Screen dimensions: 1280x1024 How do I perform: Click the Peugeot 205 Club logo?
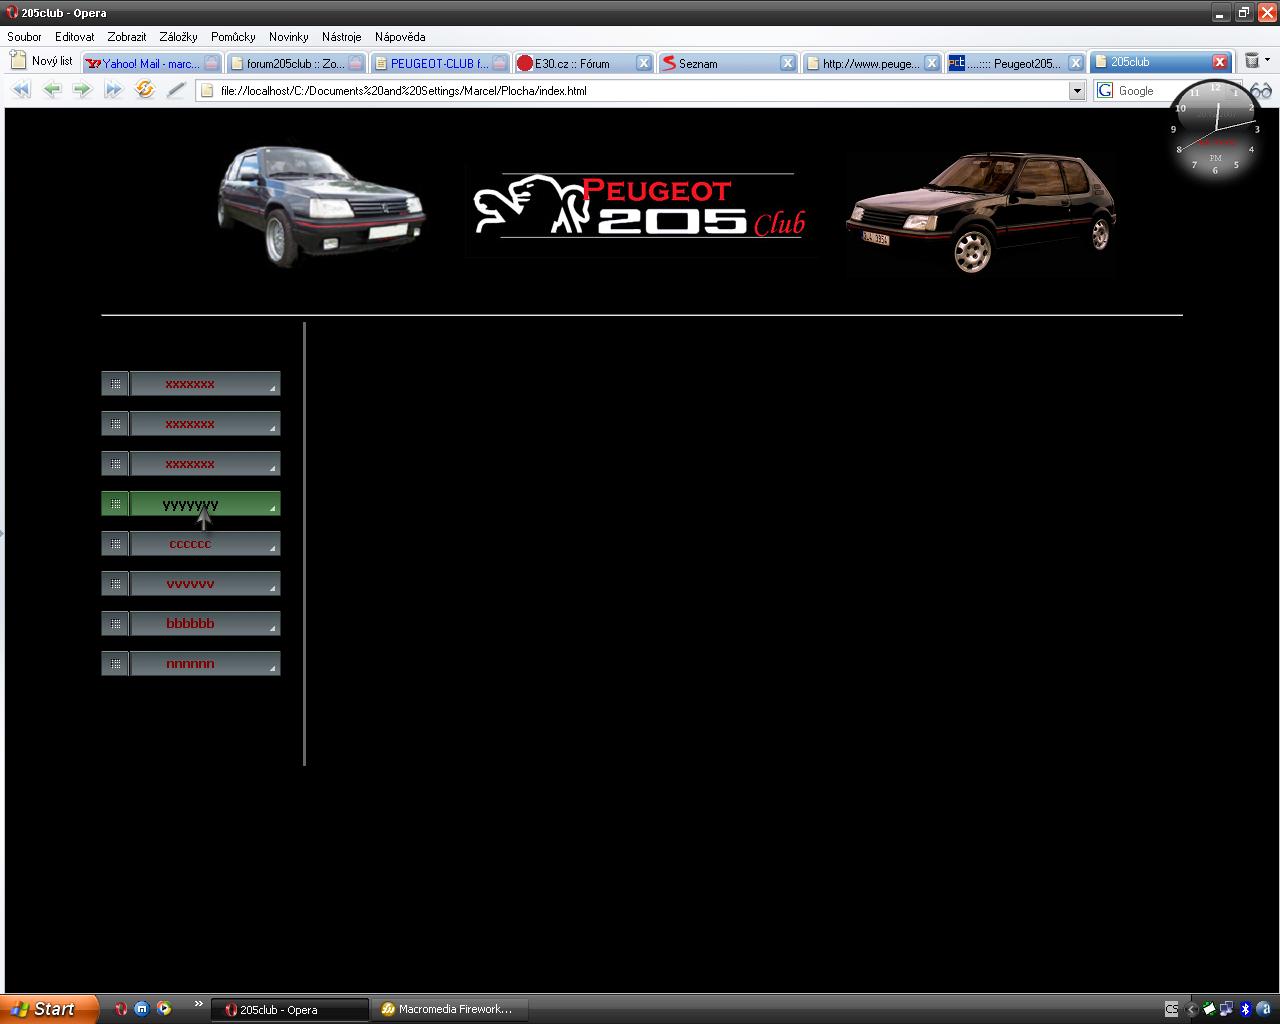pyautogui.click(x=640, y=207)
